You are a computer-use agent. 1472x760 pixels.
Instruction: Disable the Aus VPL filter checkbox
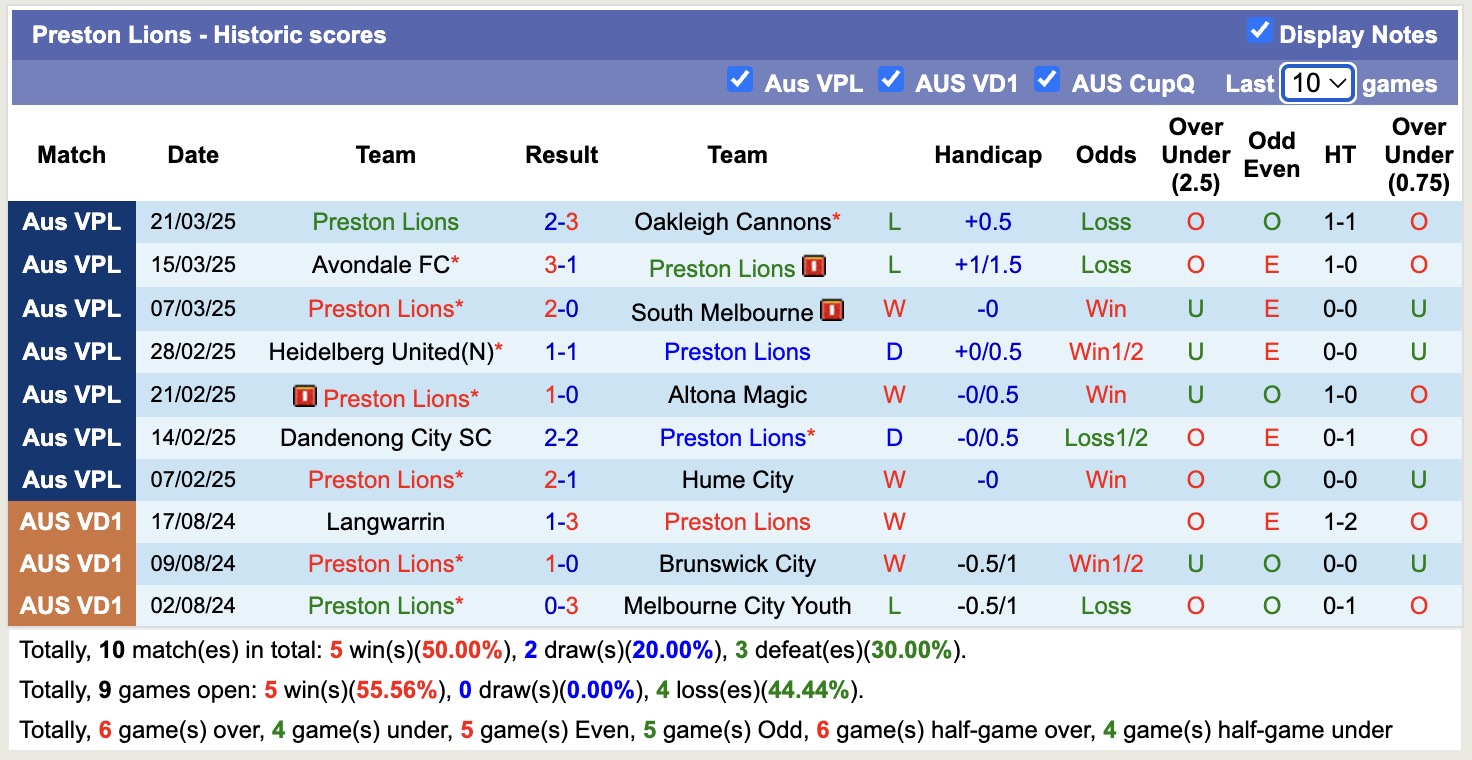click(740, 78)
